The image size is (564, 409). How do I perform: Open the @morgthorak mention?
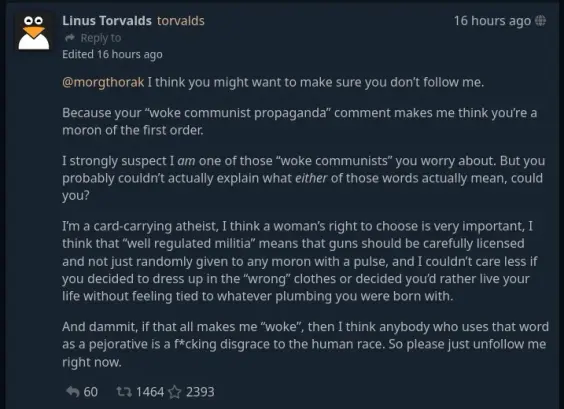pyautogui.click(x=103, y=82)
